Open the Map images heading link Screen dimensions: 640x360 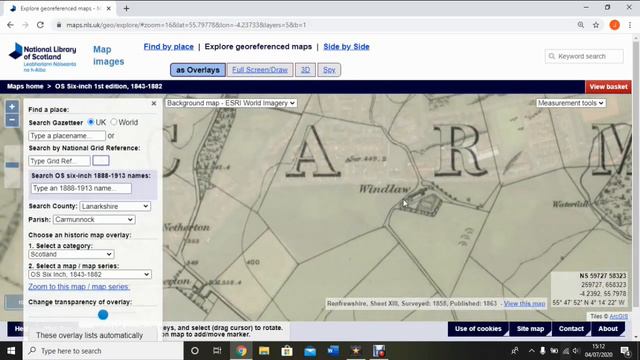click(x=109, y=56)
